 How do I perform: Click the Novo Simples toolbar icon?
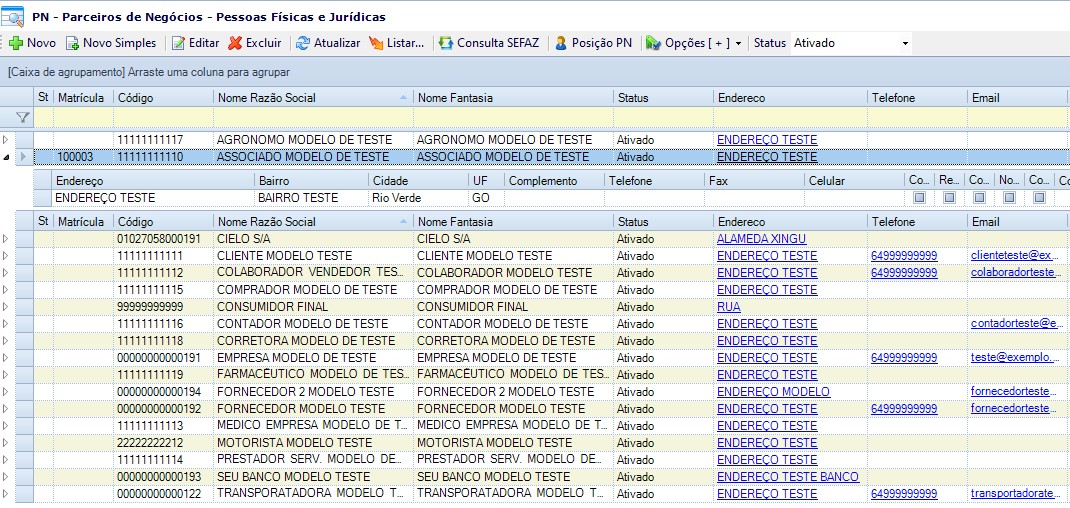(72, 43)
